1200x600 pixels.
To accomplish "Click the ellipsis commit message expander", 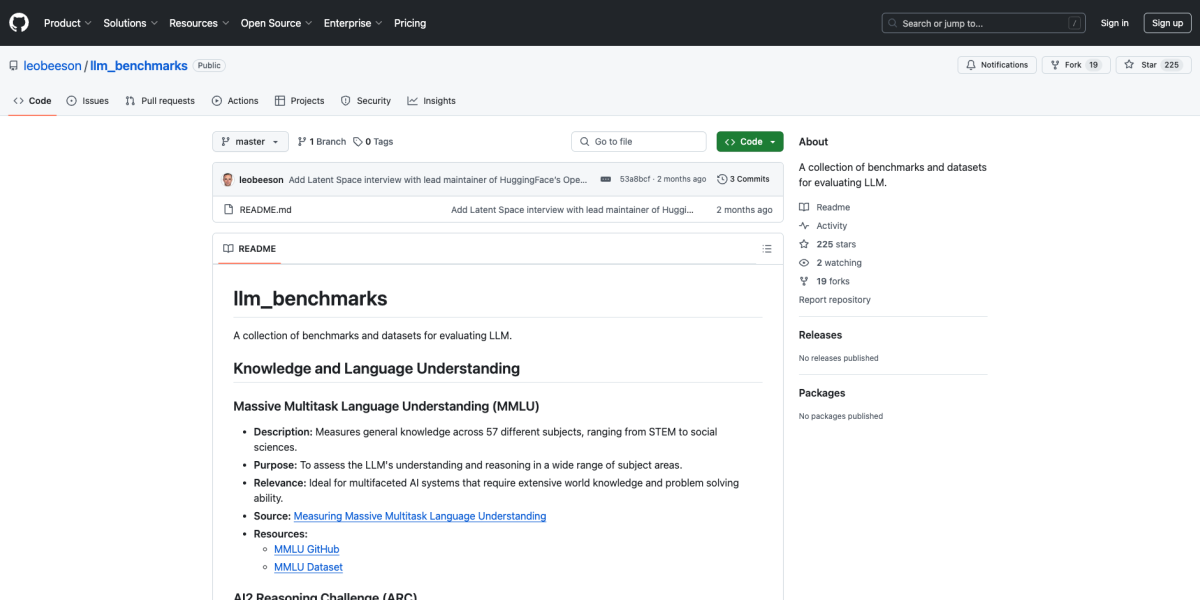I will (606, 180).
